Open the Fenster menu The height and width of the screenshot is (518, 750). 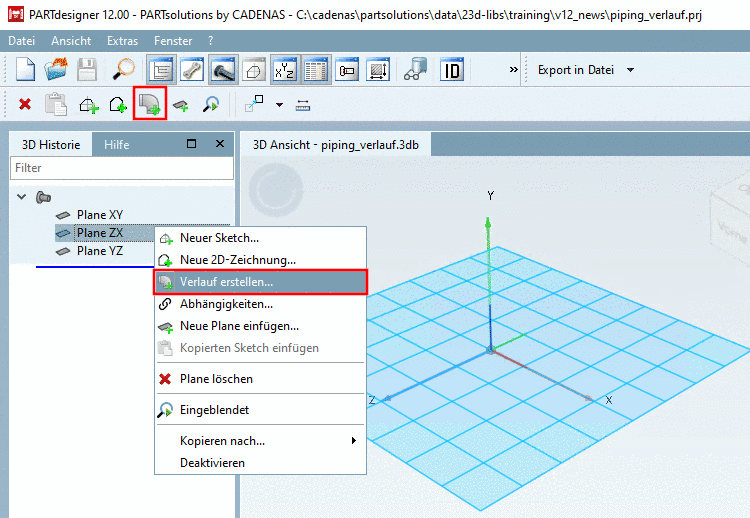coord(173,41)
